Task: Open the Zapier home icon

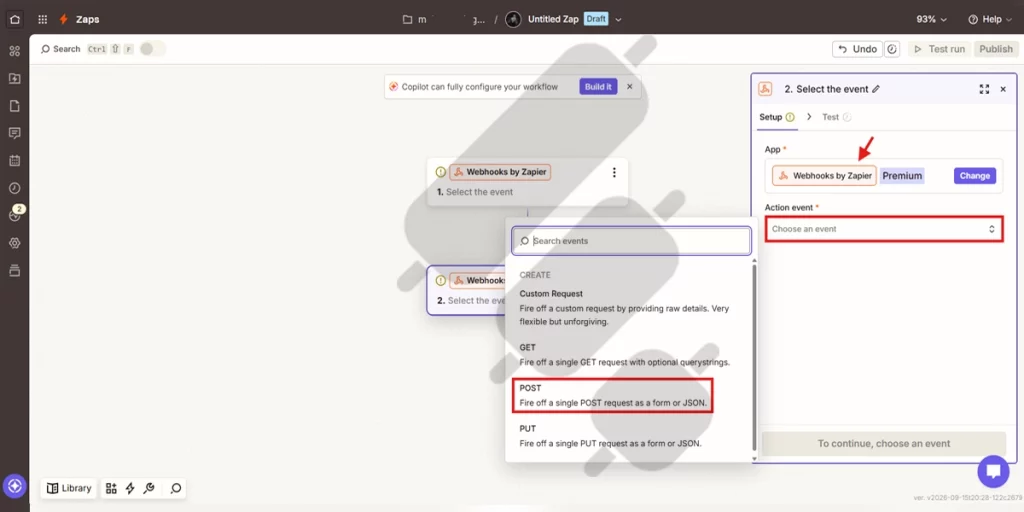Action: click(x=14, y=19)
